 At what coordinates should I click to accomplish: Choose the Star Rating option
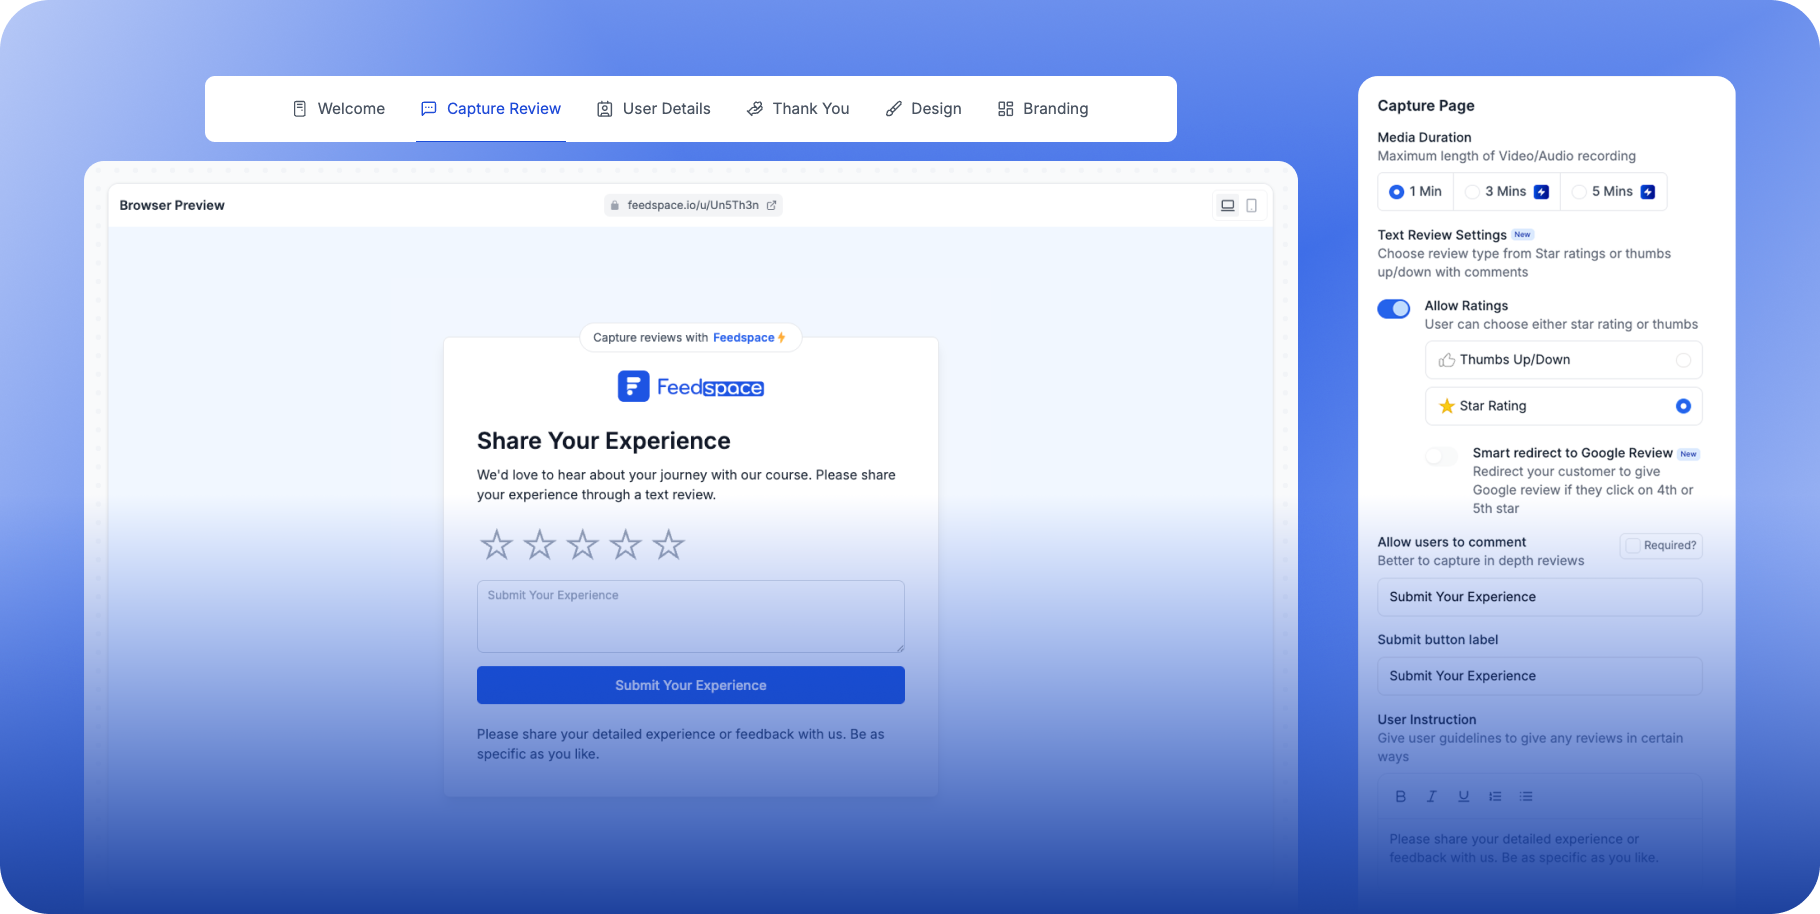[x=1563, y=406]
